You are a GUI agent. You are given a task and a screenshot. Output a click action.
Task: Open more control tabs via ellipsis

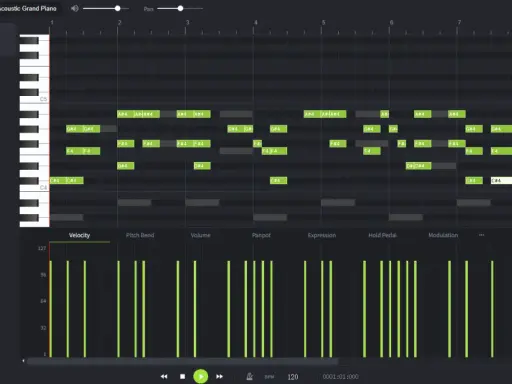click(x=481, y=235)
